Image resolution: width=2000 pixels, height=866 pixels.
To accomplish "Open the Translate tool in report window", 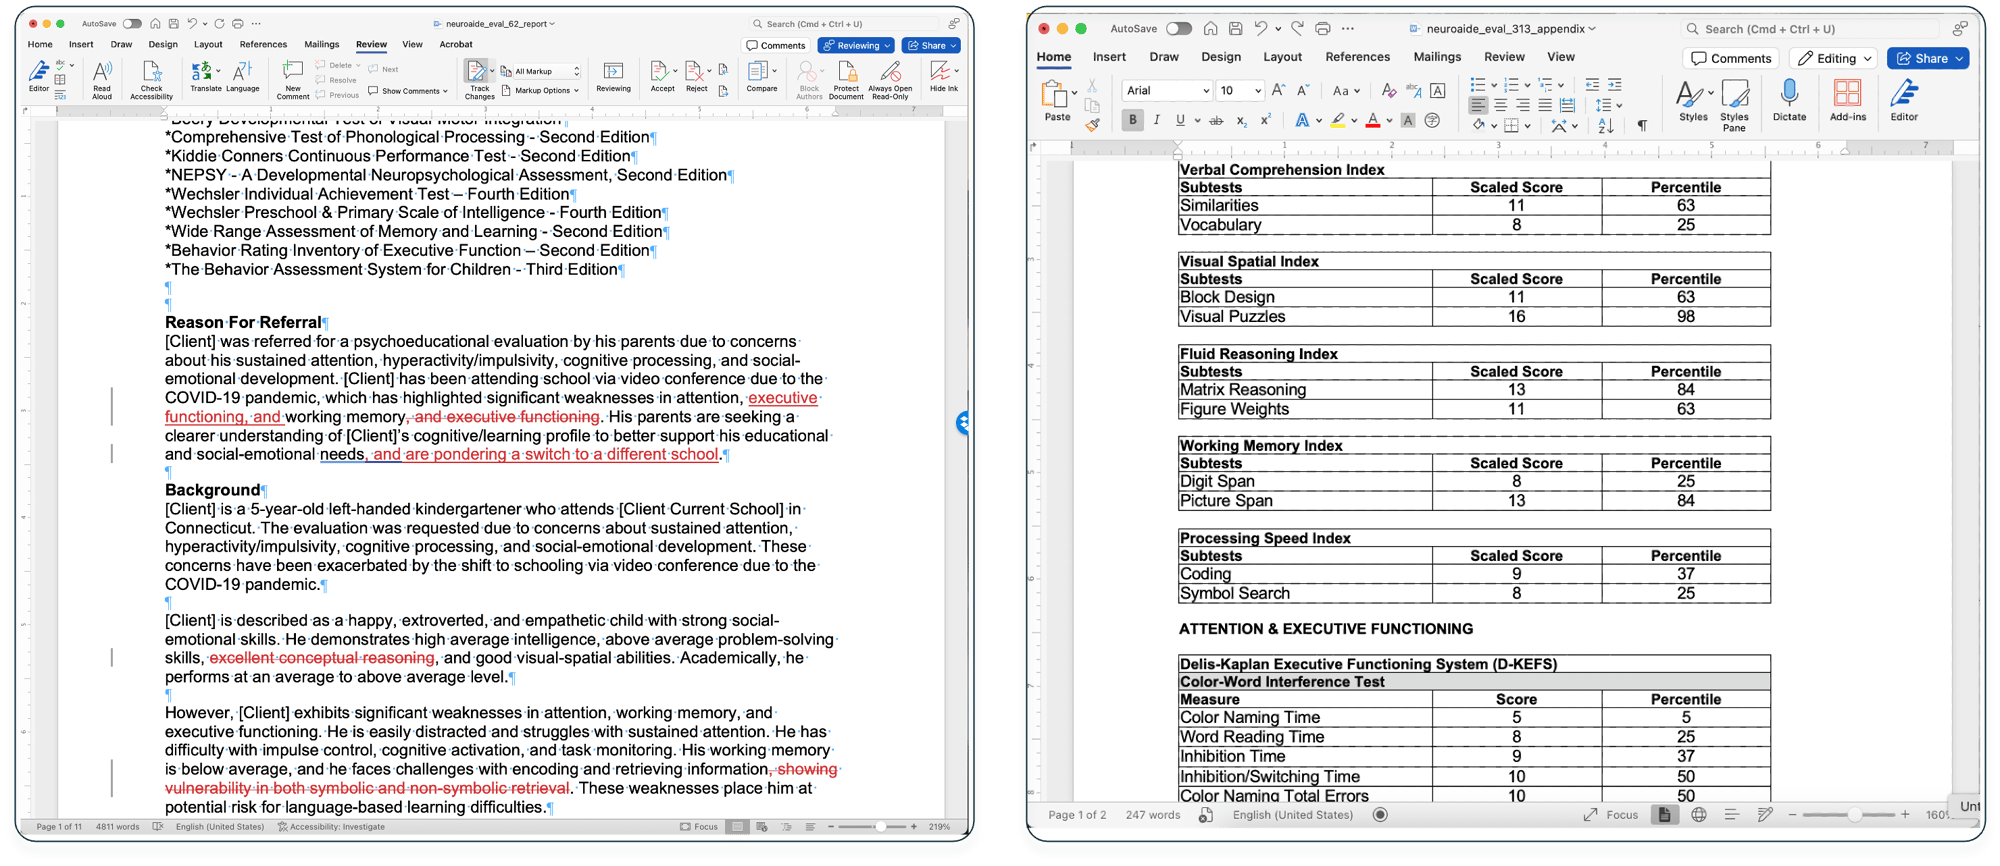I will [205, 77].
